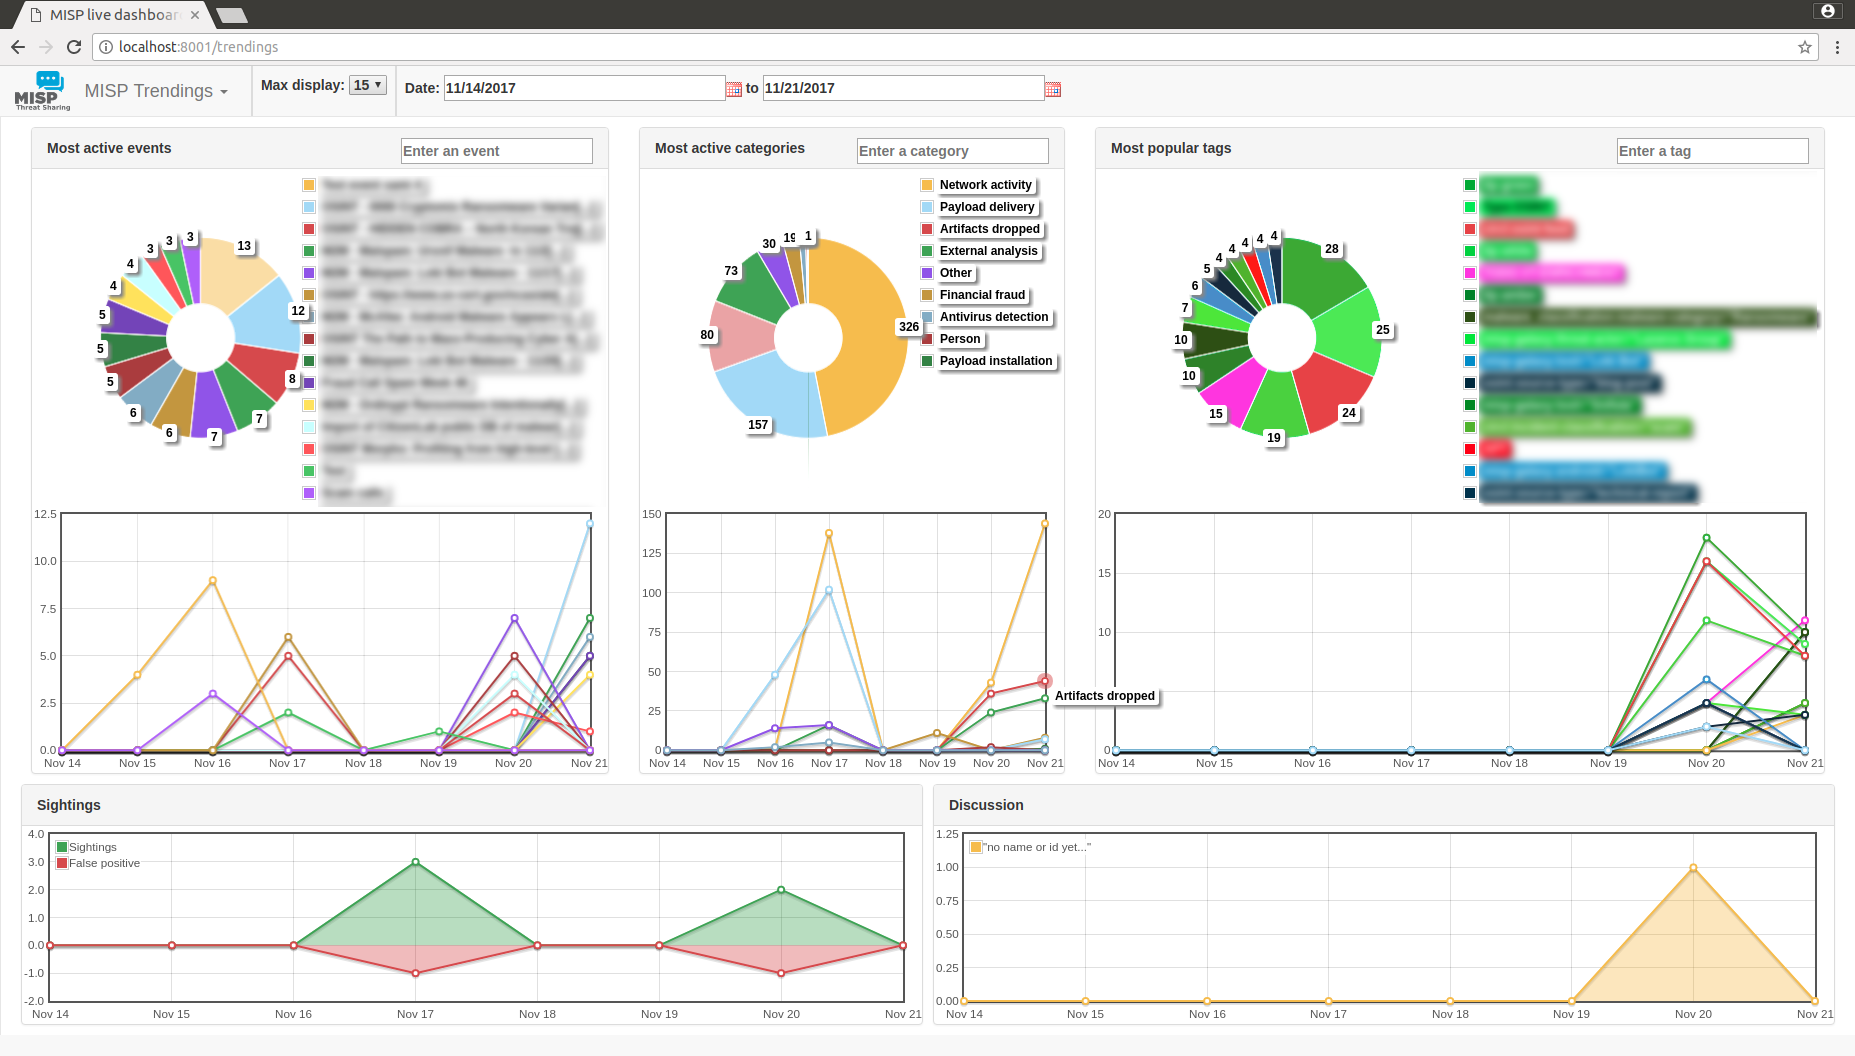Click the site info icon in the address bar
1855x1056 pixels.
pyautogui.click(x=104, y=46)
